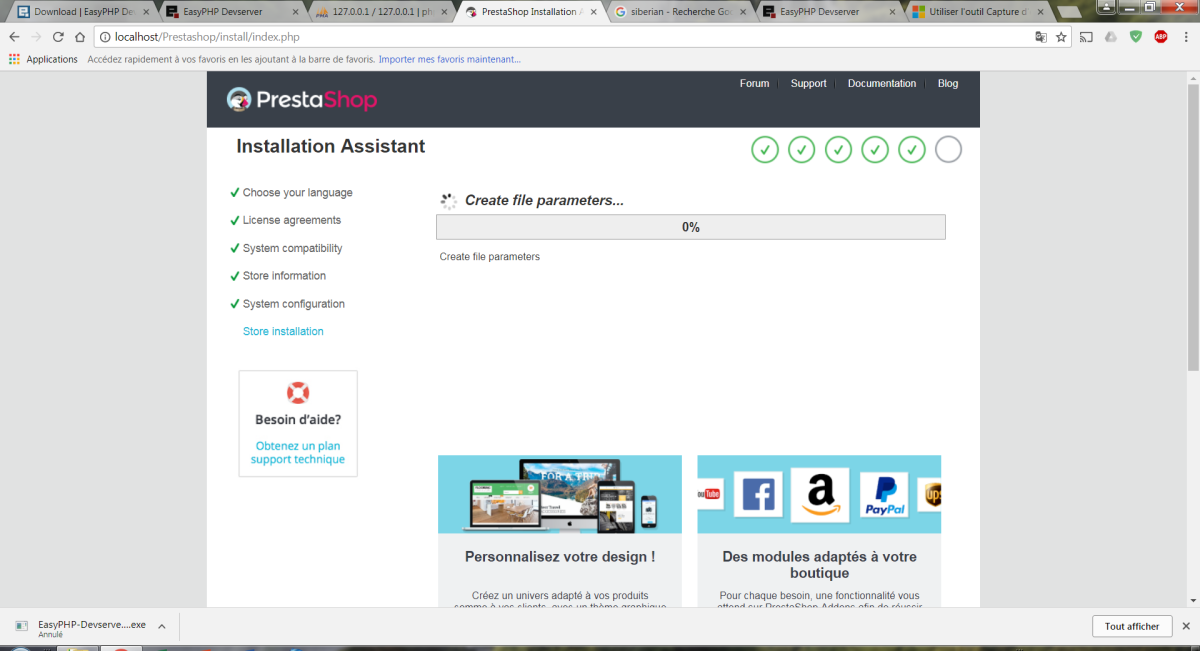Click the multi-device design preview image

pyautogui.click(x=560, y=495)
